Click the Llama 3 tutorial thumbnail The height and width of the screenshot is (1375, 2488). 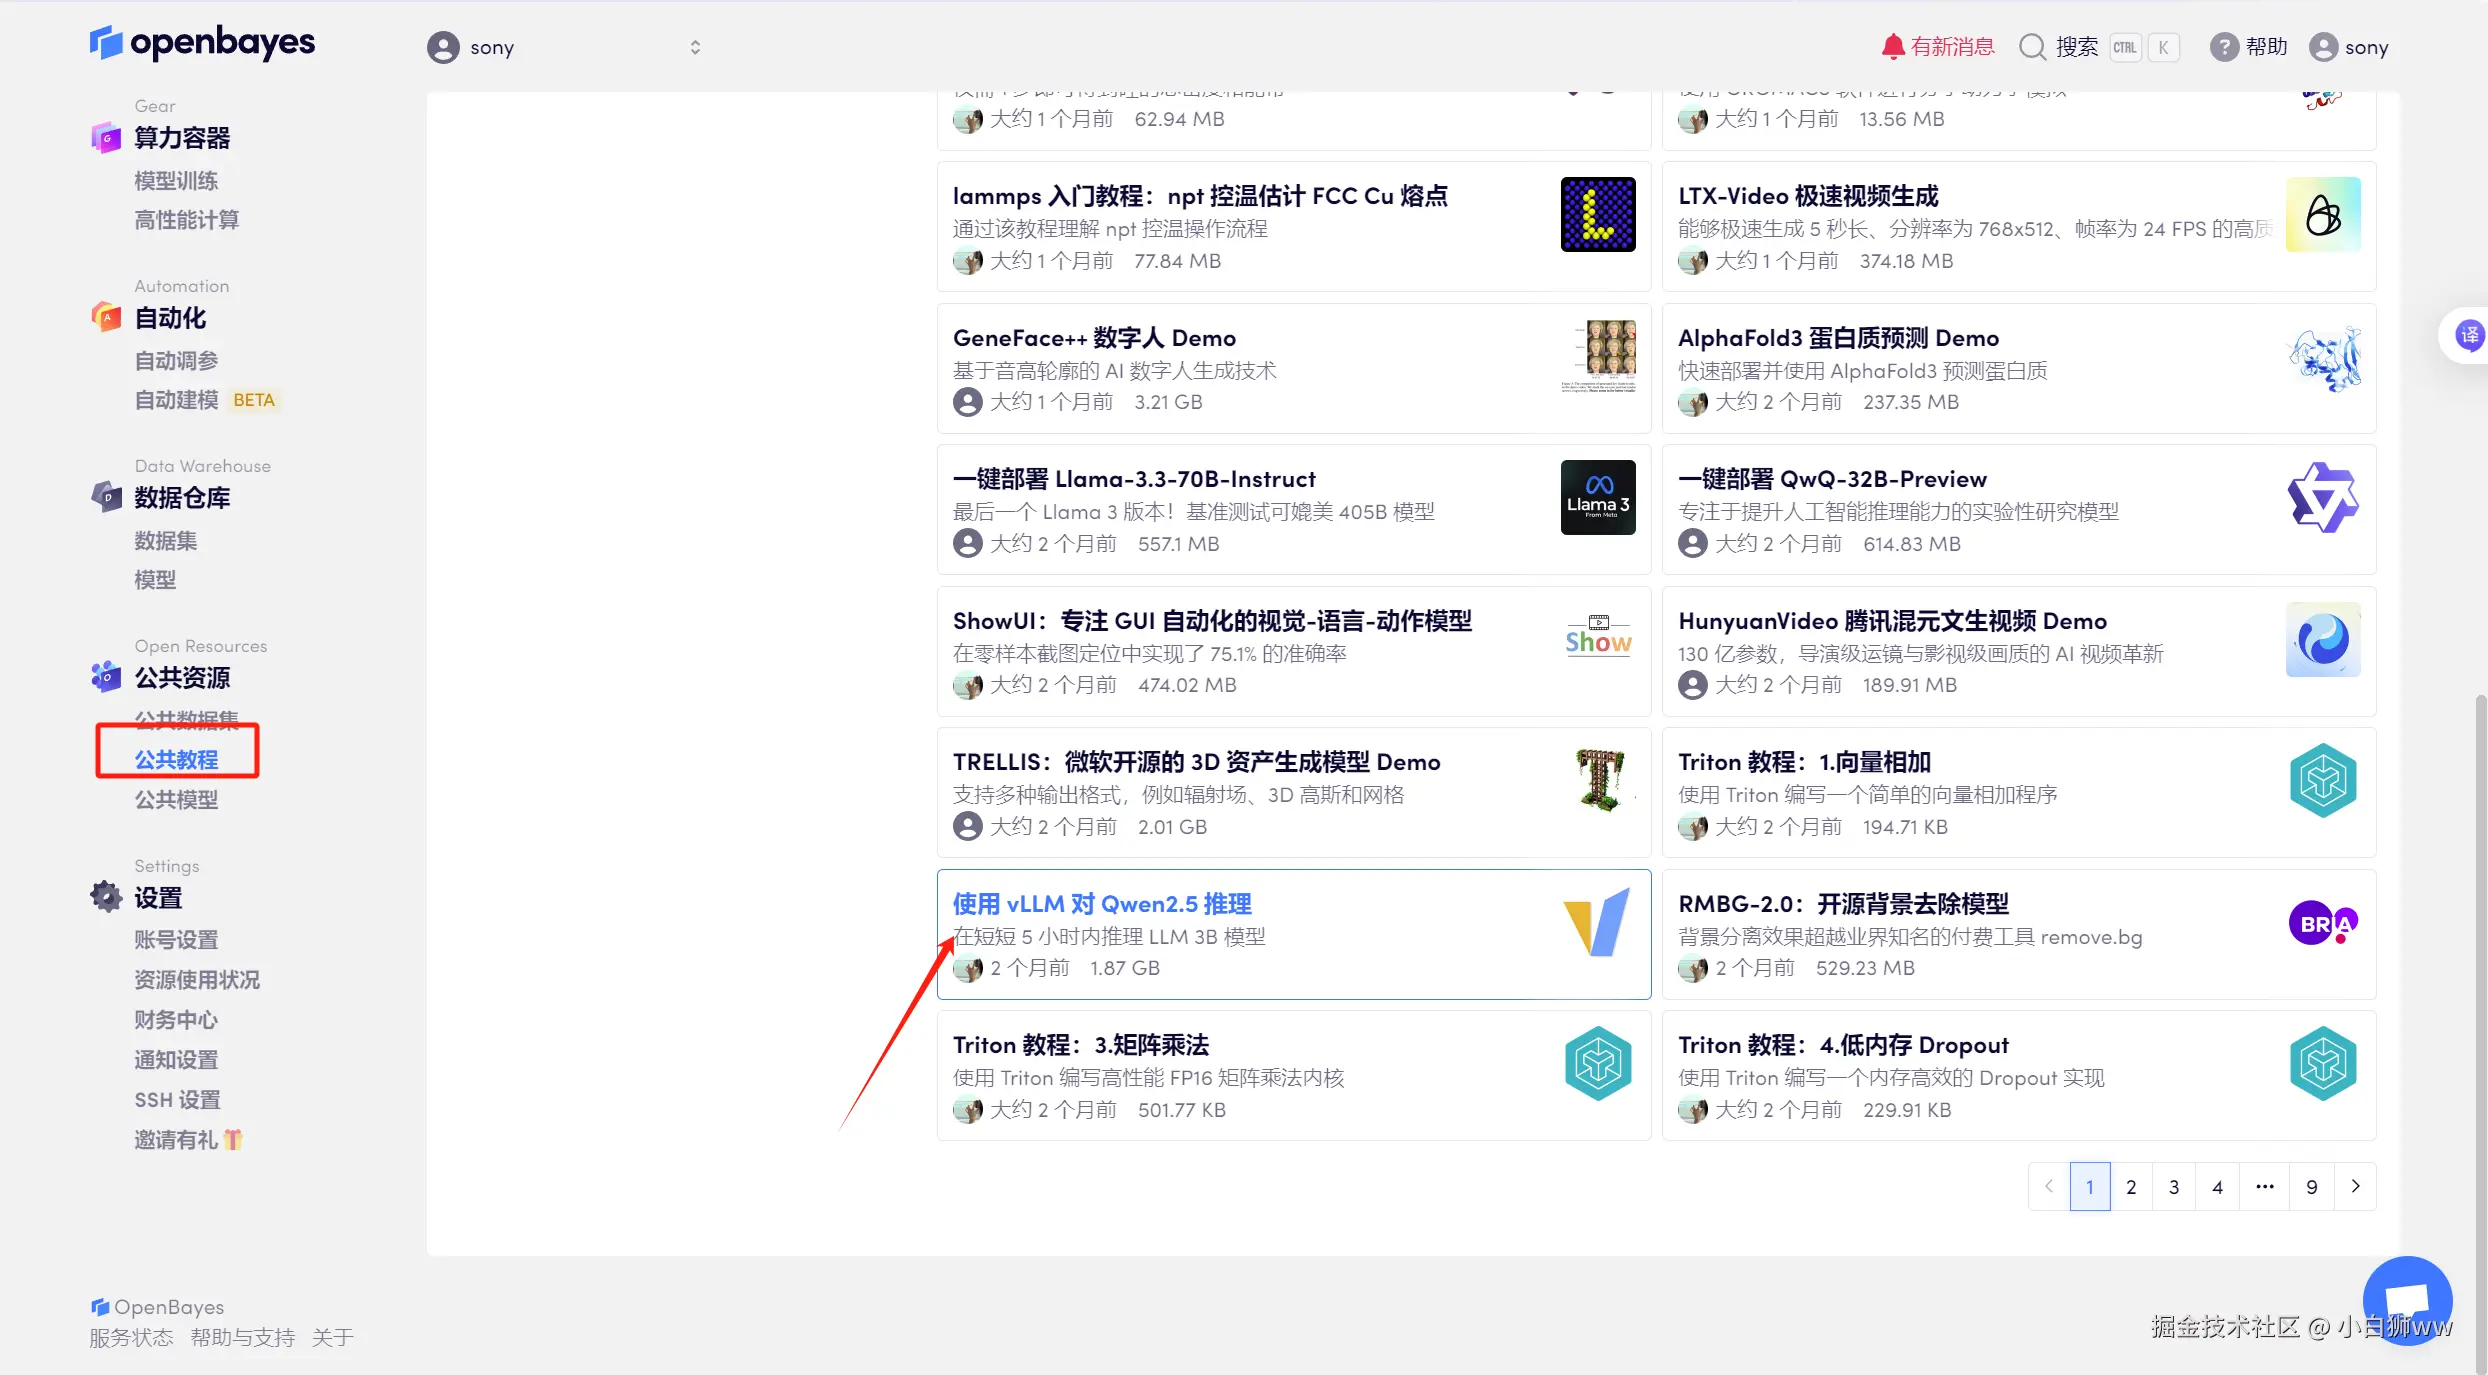pyautogui.click(x=1597, y=497)
